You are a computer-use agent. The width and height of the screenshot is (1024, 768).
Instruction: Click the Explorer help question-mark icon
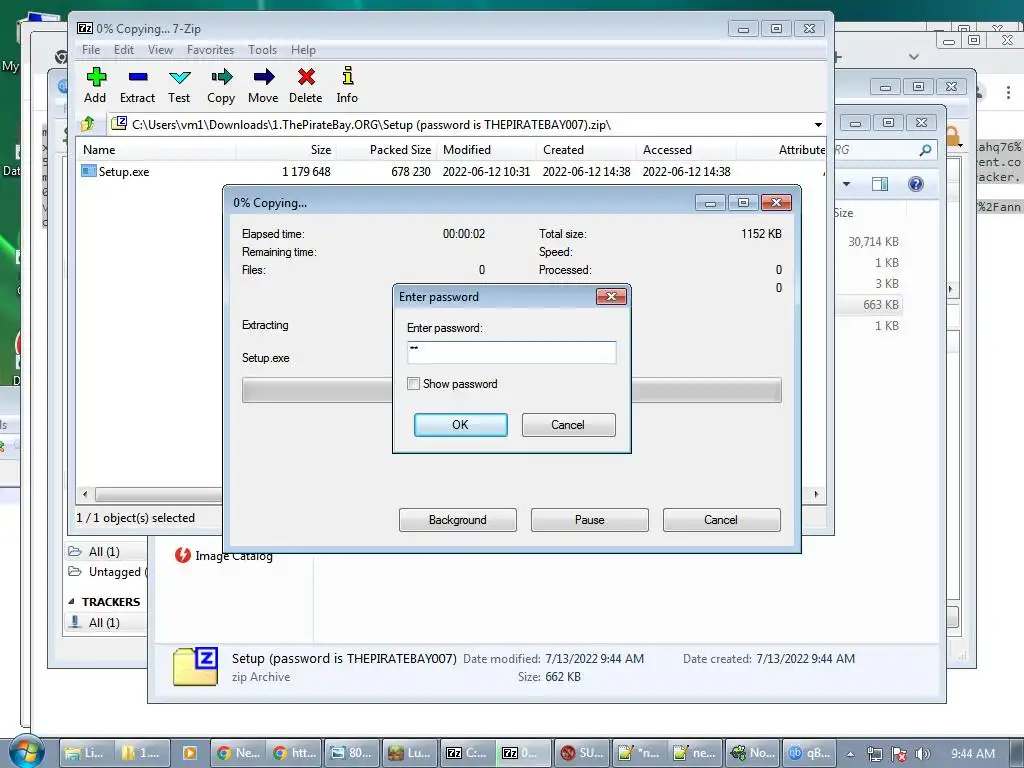(x=916, y=184)
